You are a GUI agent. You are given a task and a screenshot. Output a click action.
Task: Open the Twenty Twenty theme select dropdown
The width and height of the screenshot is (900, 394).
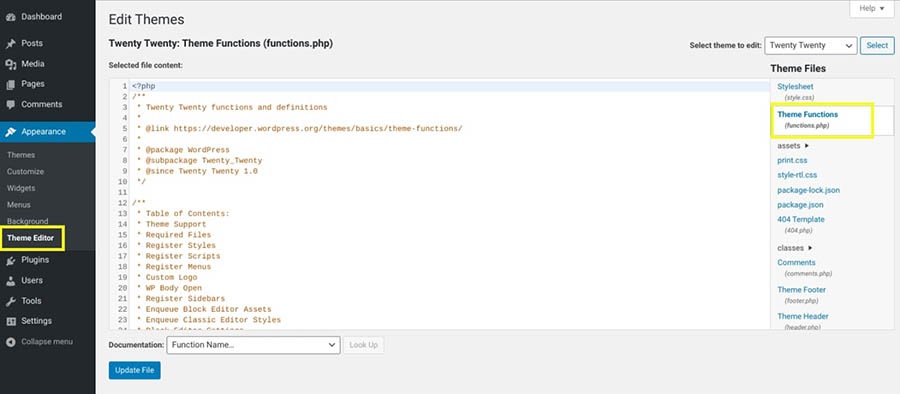click(x=810, y=45)
